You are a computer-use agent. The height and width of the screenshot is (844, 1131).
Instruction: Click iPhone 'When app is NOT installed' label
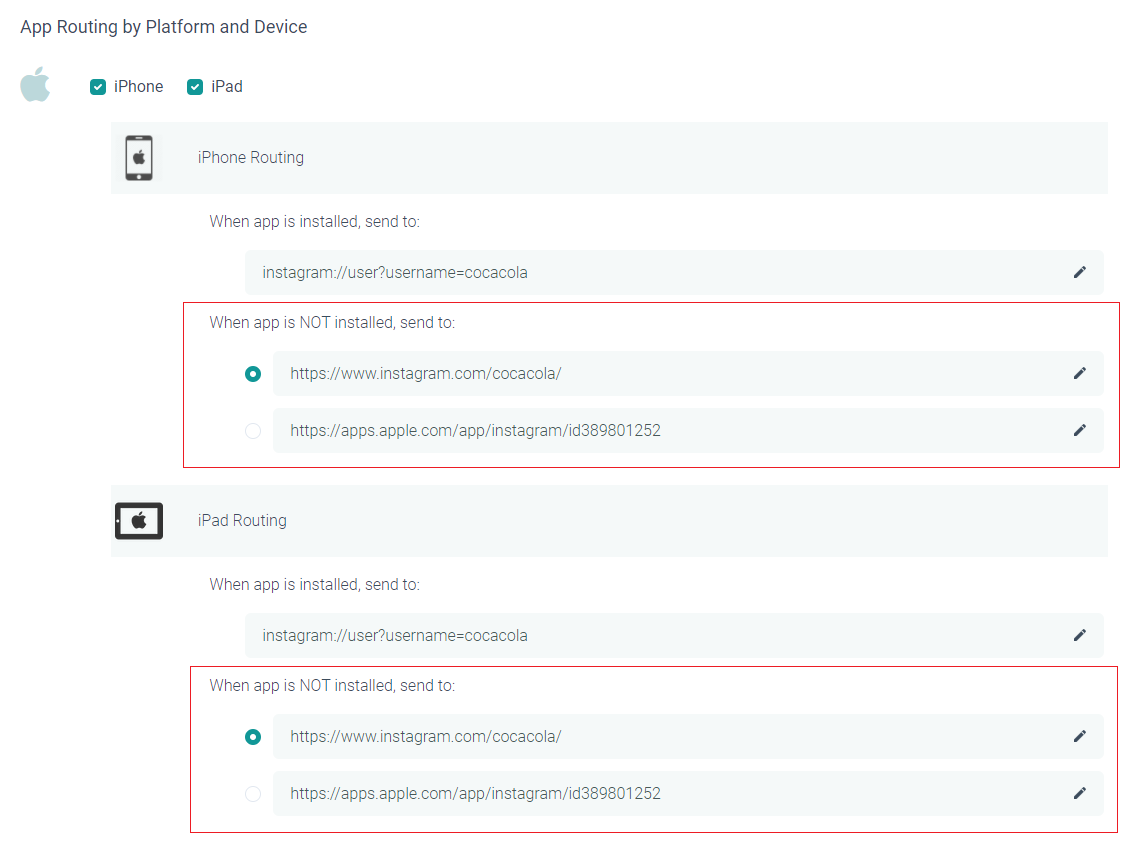[x=332, y=322]
